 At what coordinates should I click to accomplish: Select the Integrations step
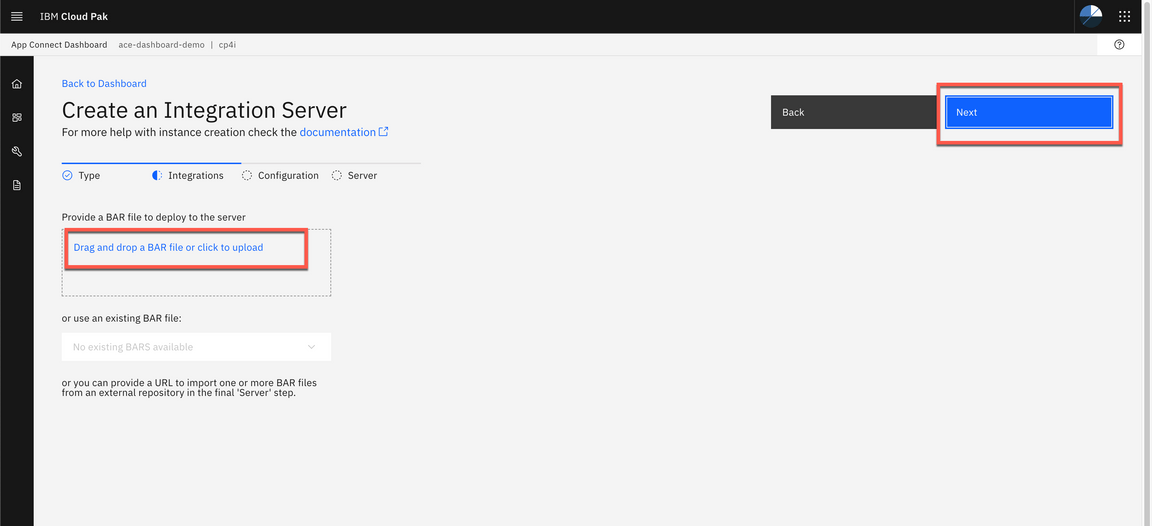[x=188, y=175]
